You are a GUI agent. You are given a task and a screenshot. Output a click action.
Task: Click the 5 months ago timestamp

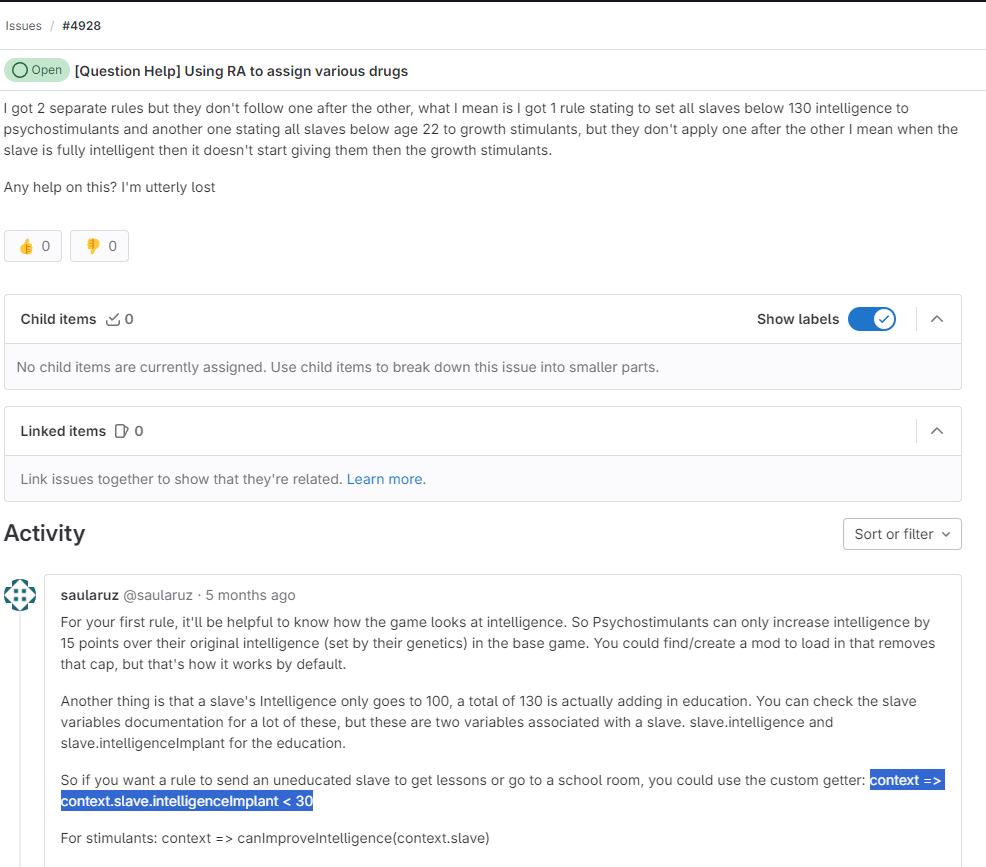click(250, 595)
